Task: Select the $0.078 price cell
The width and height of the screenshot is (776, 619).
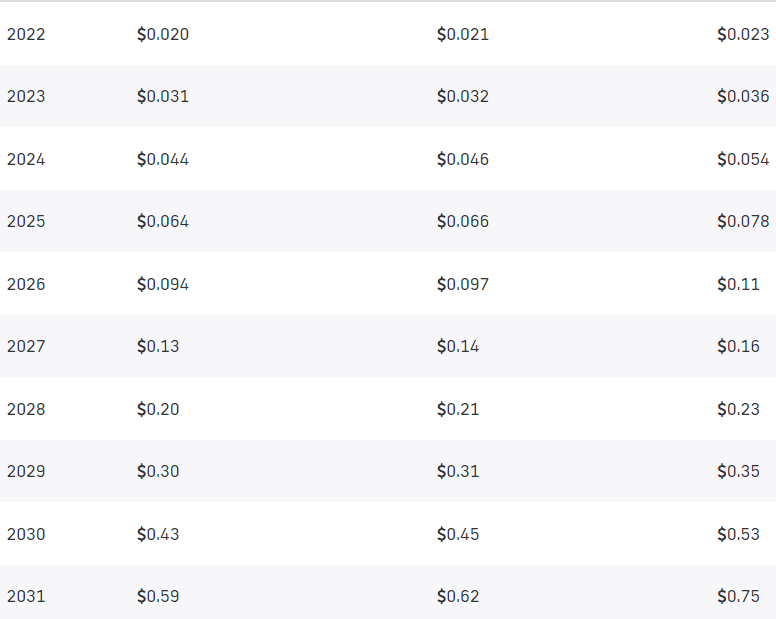Action: click(743, 221)
